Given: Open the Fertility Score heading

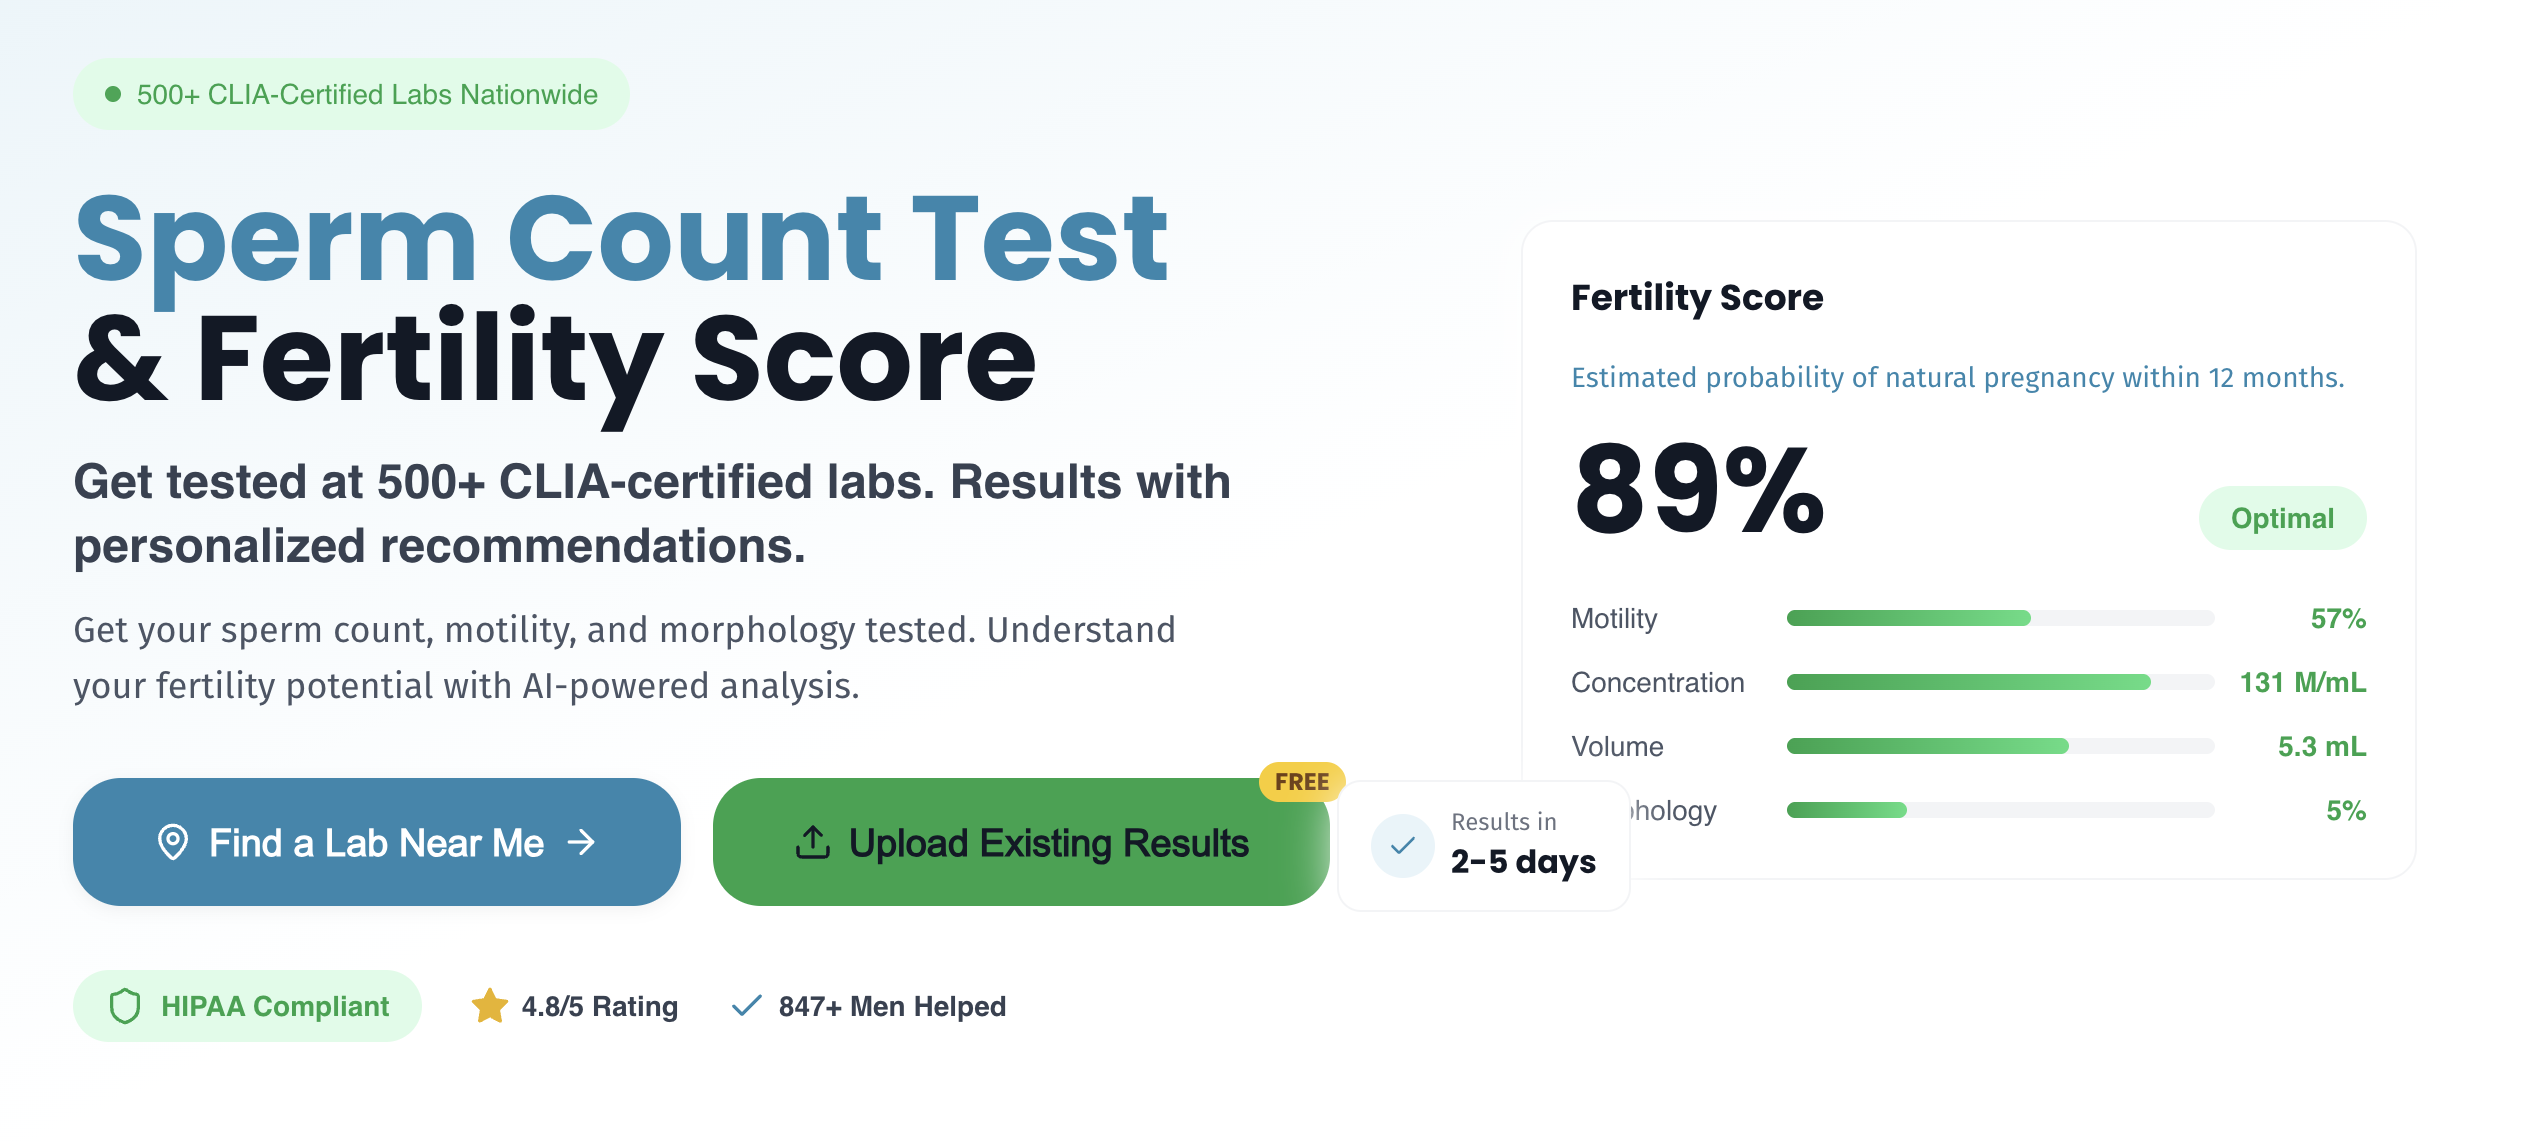Looking at the screenshot, I should (x=1697, y=297).
